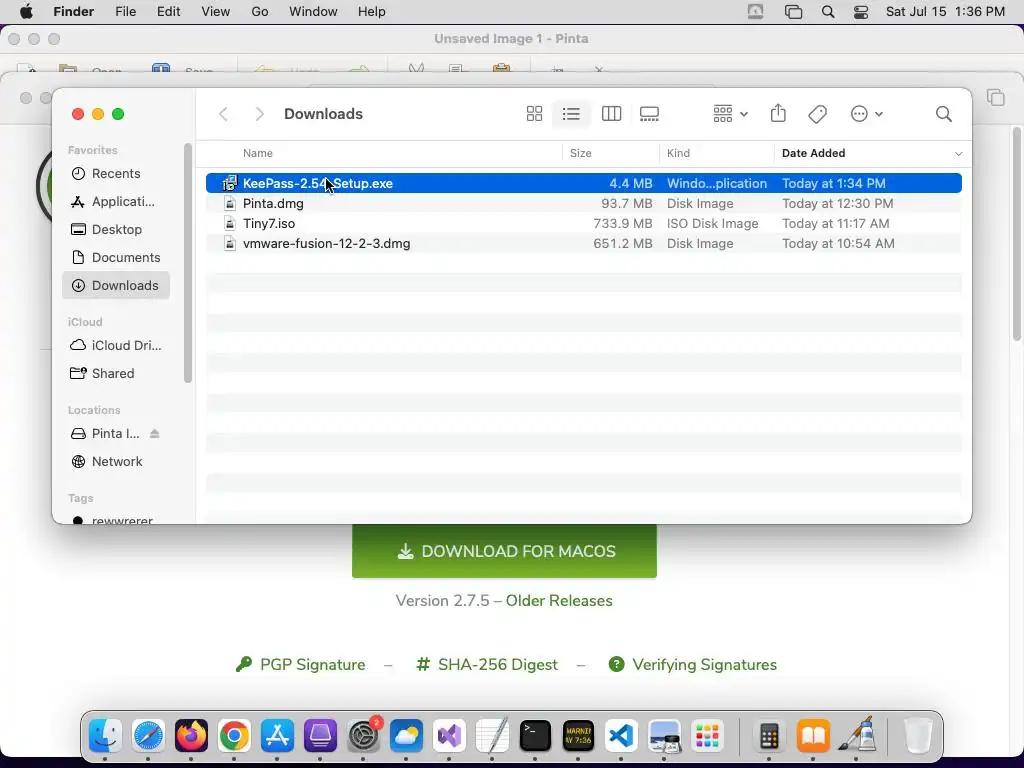Image resolution: width=1024 pixels, height=768 pixels.
Task: Click the Pinta.dmg disk image file icon
Action: pyautogui.click(x=229, y=203)
